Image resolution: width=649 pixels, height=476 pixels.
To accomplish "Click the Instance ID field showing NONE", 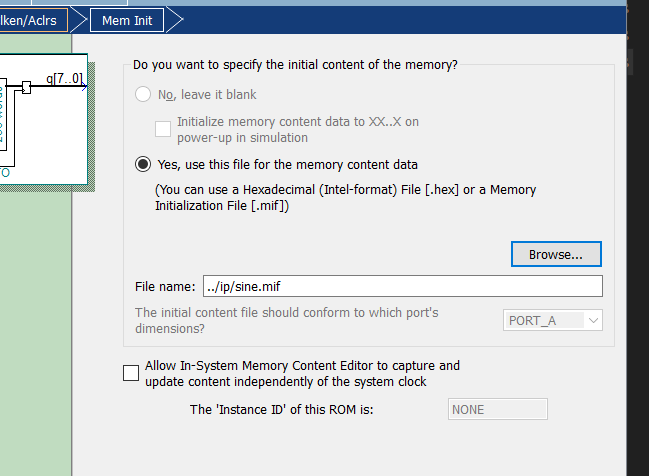I will tap(495, 409).
